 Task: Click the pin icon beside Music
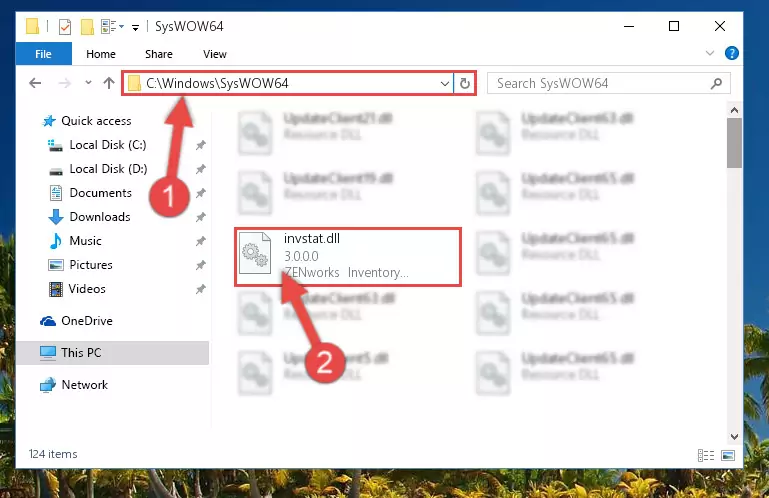(200, 241)
